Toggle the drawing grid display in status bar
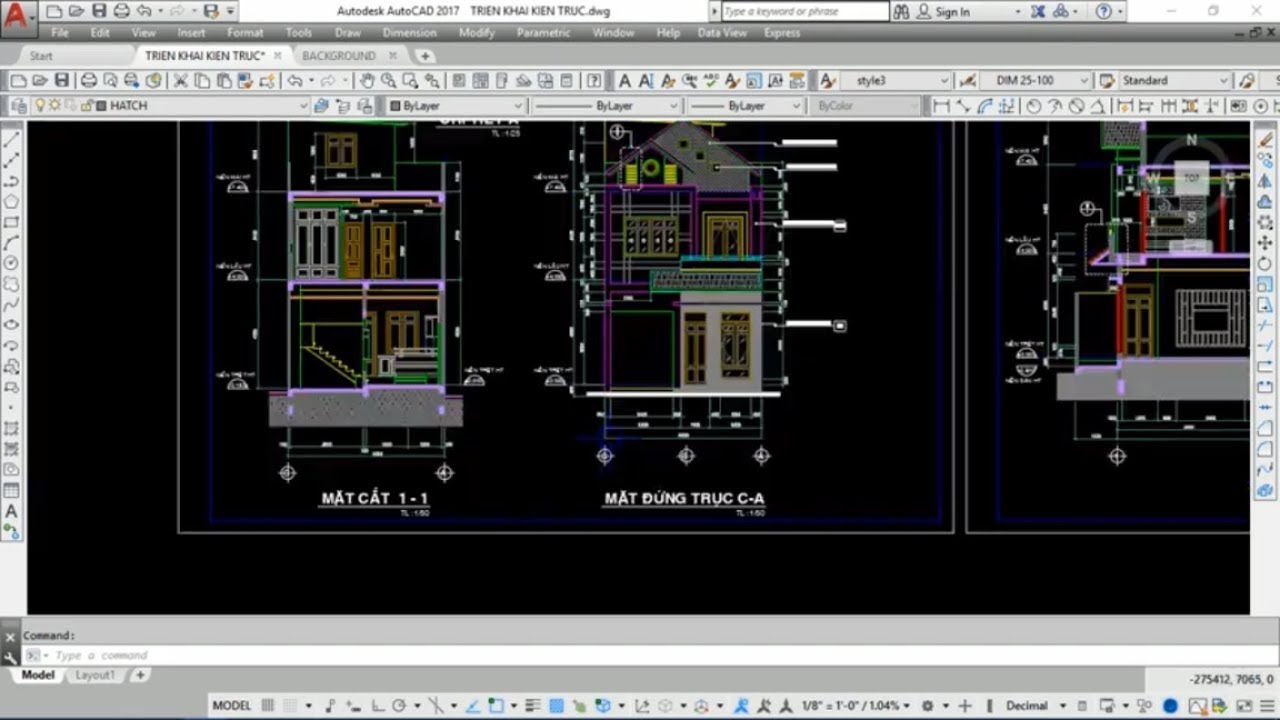1280x720 pixels. pyautogui.click(x=268, y=705)
